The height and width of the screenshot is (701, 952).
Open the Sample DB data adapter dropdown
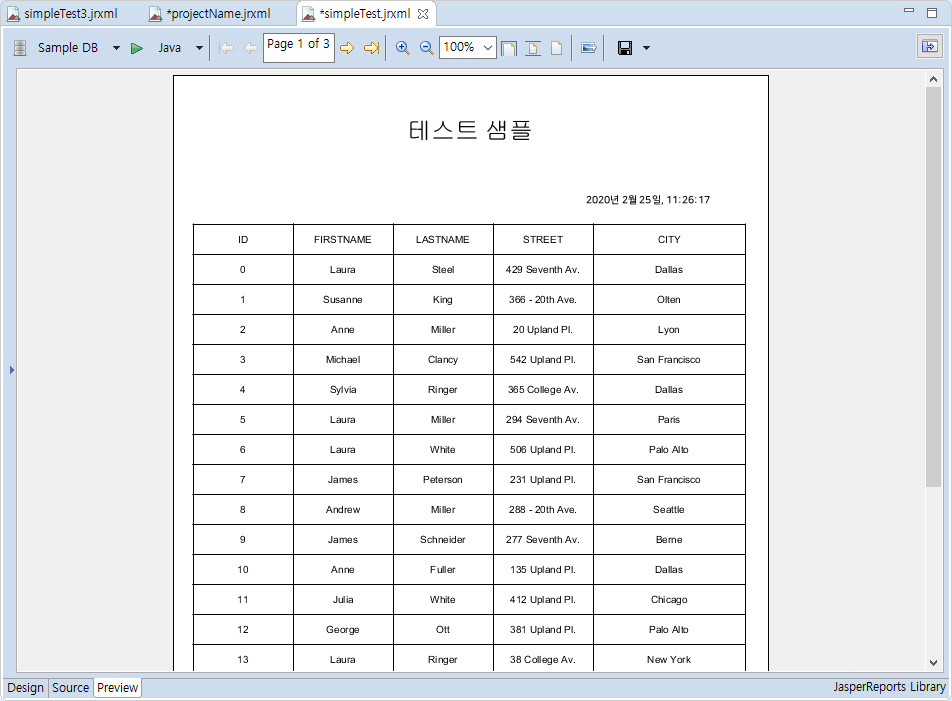point(116,48)
